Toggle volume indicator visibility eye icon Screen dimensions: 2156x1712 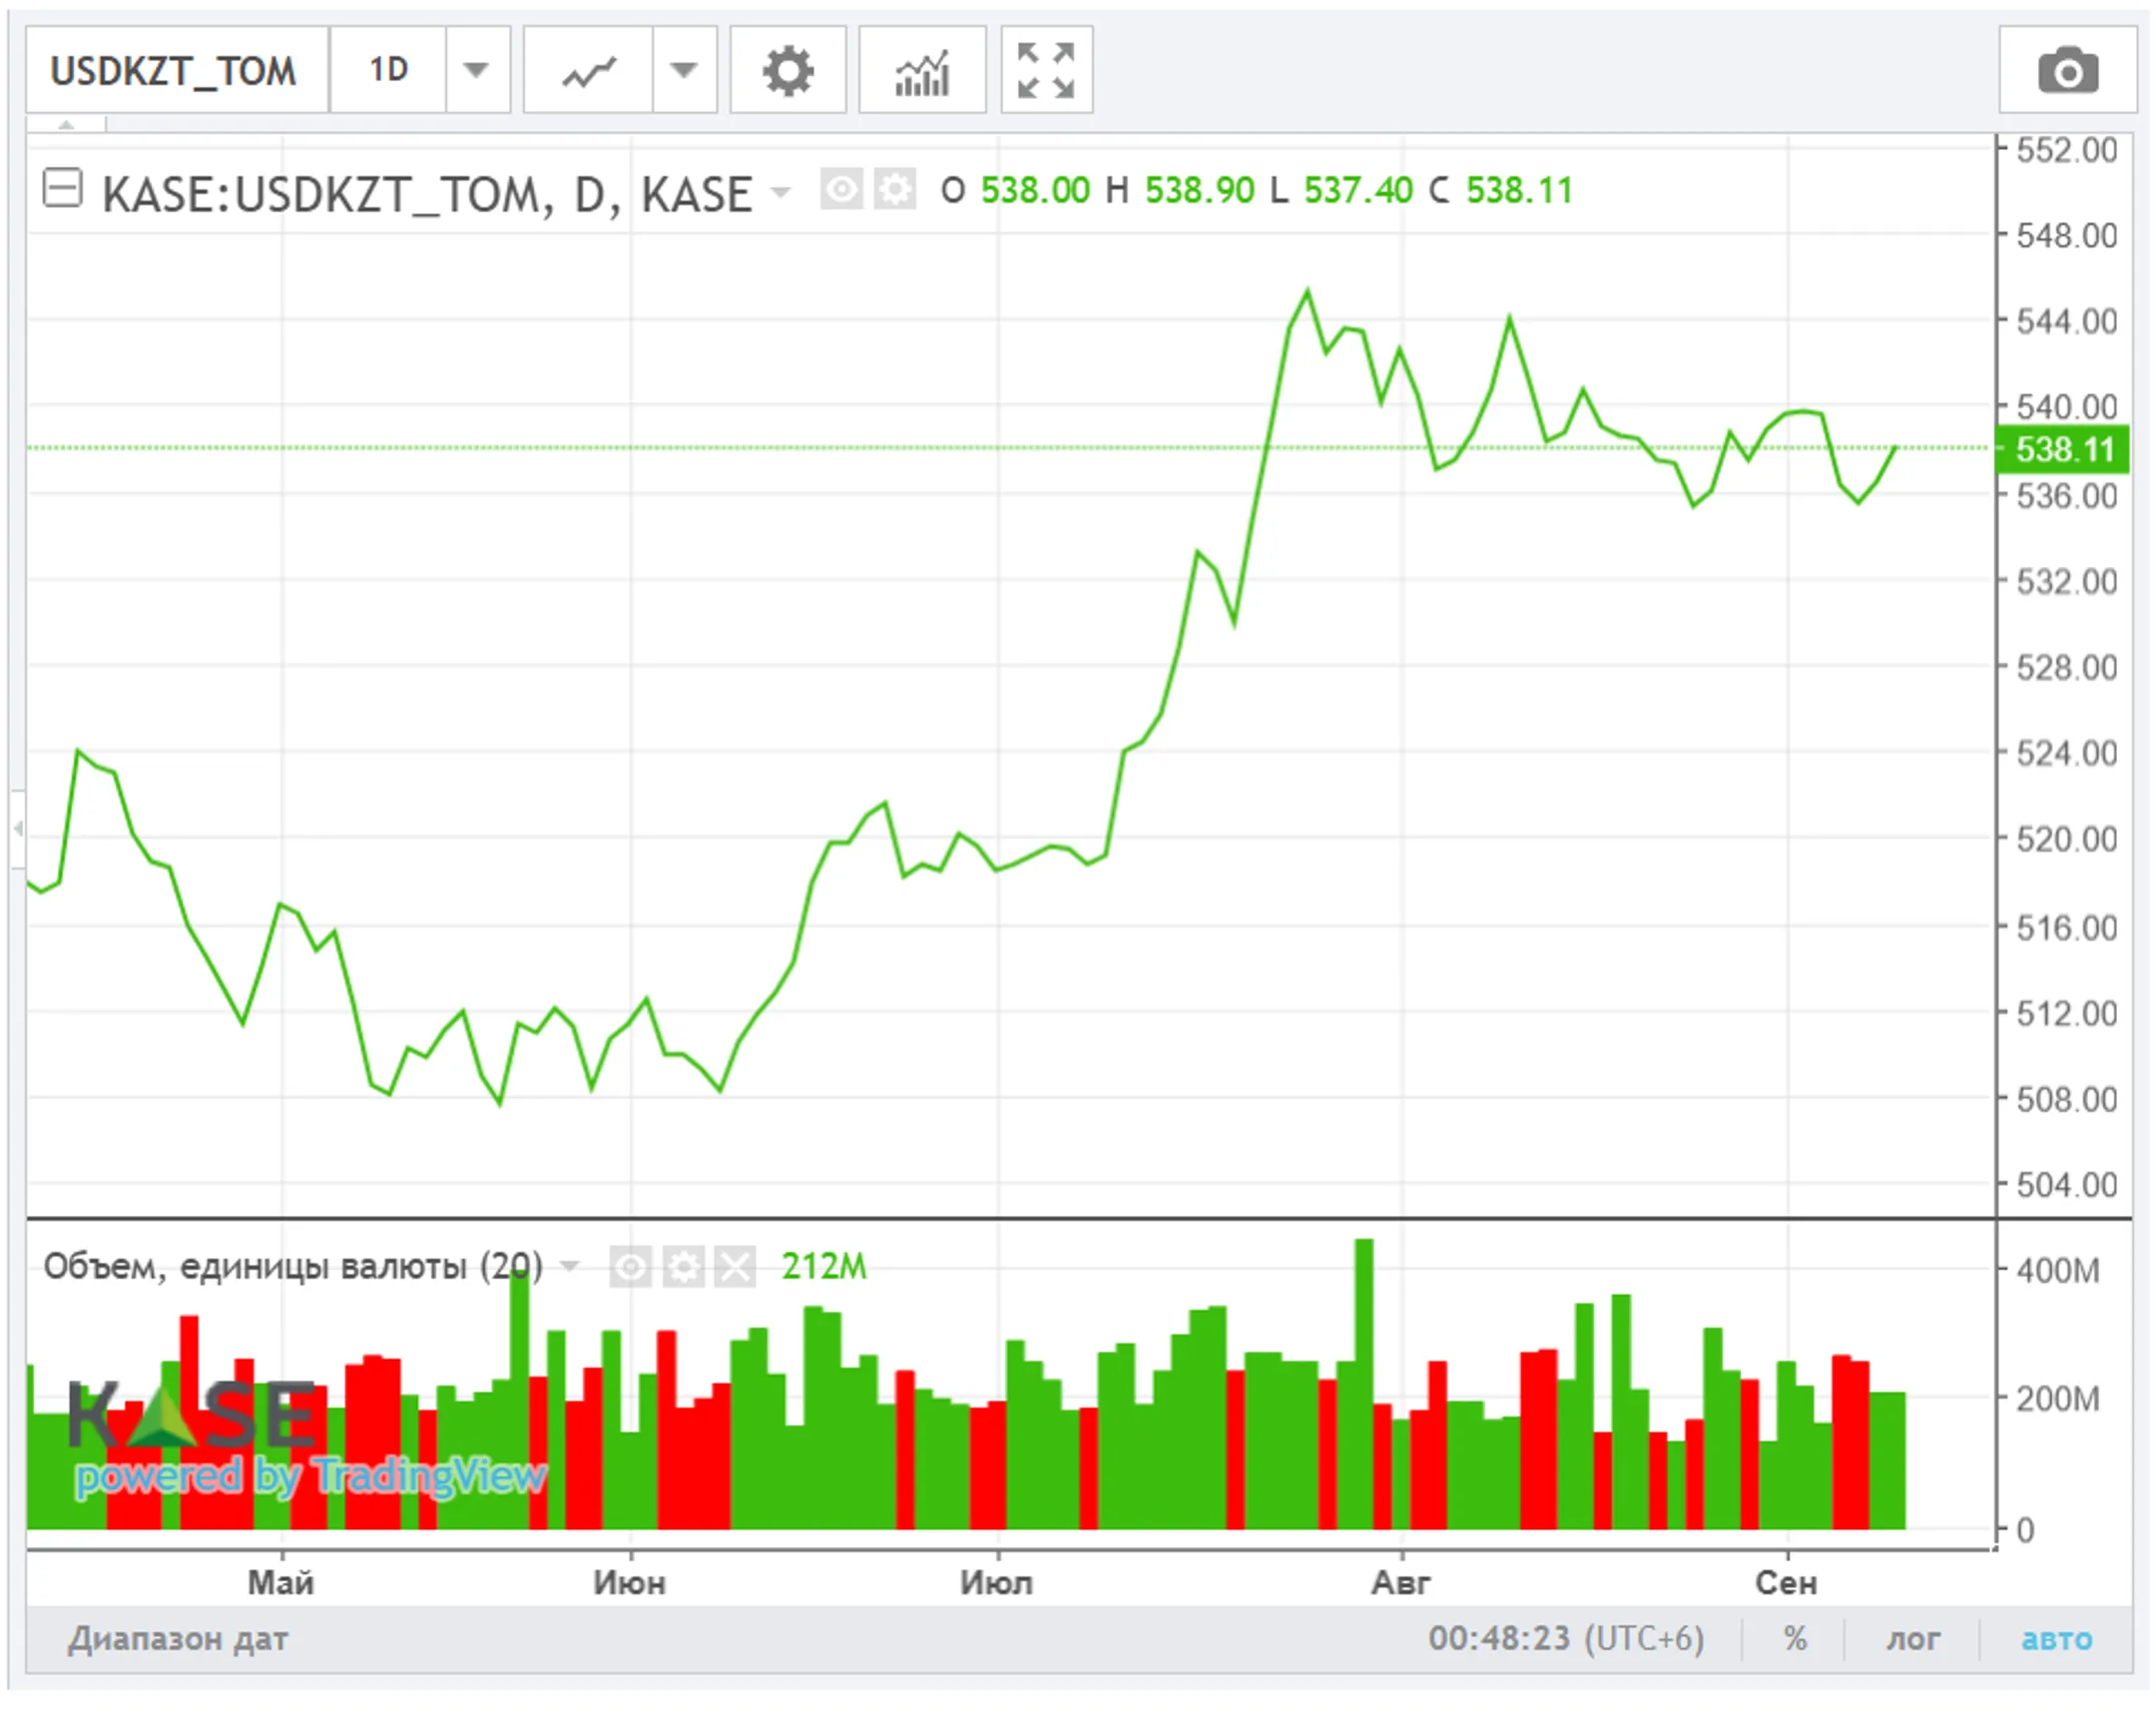(x=631, y=1267)
